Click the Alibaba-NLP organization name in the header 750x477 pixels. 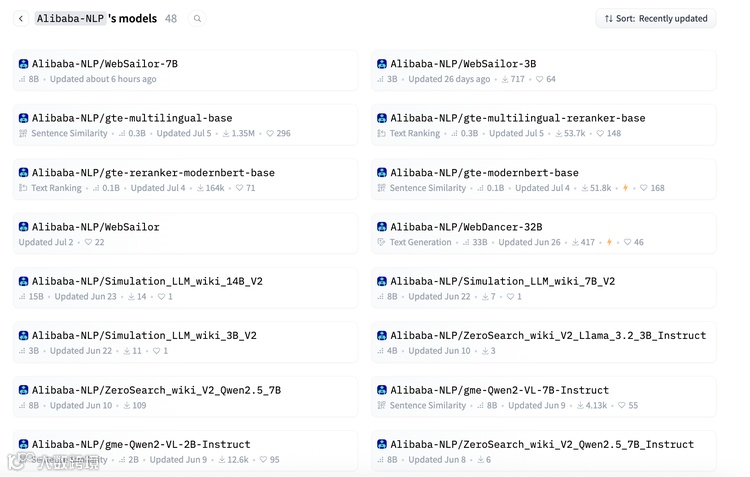coord(70,19)
